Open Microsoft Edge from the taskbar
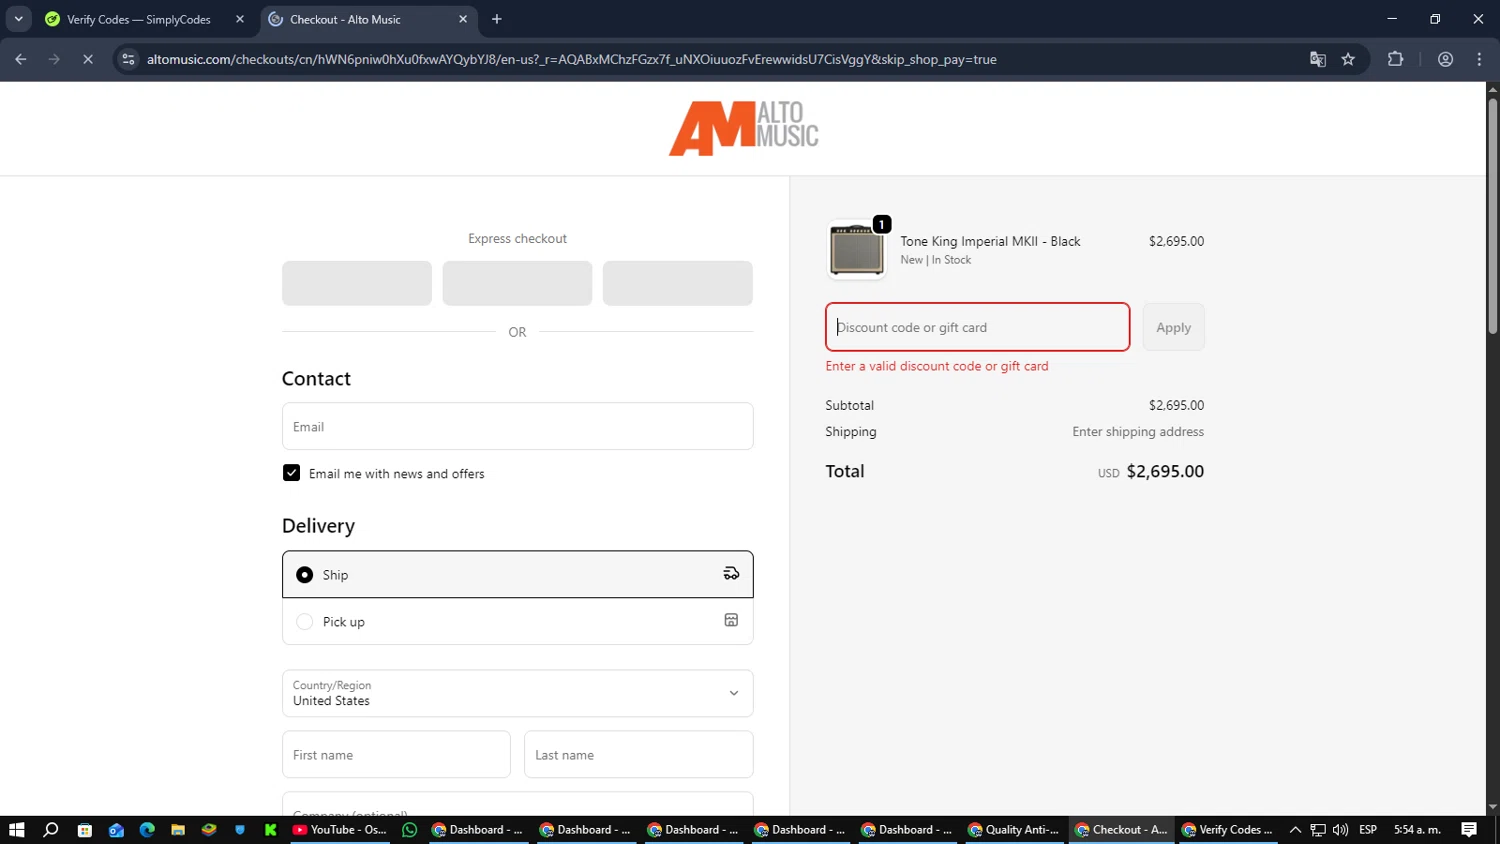 pyautogui.click(x=147, y=830)
